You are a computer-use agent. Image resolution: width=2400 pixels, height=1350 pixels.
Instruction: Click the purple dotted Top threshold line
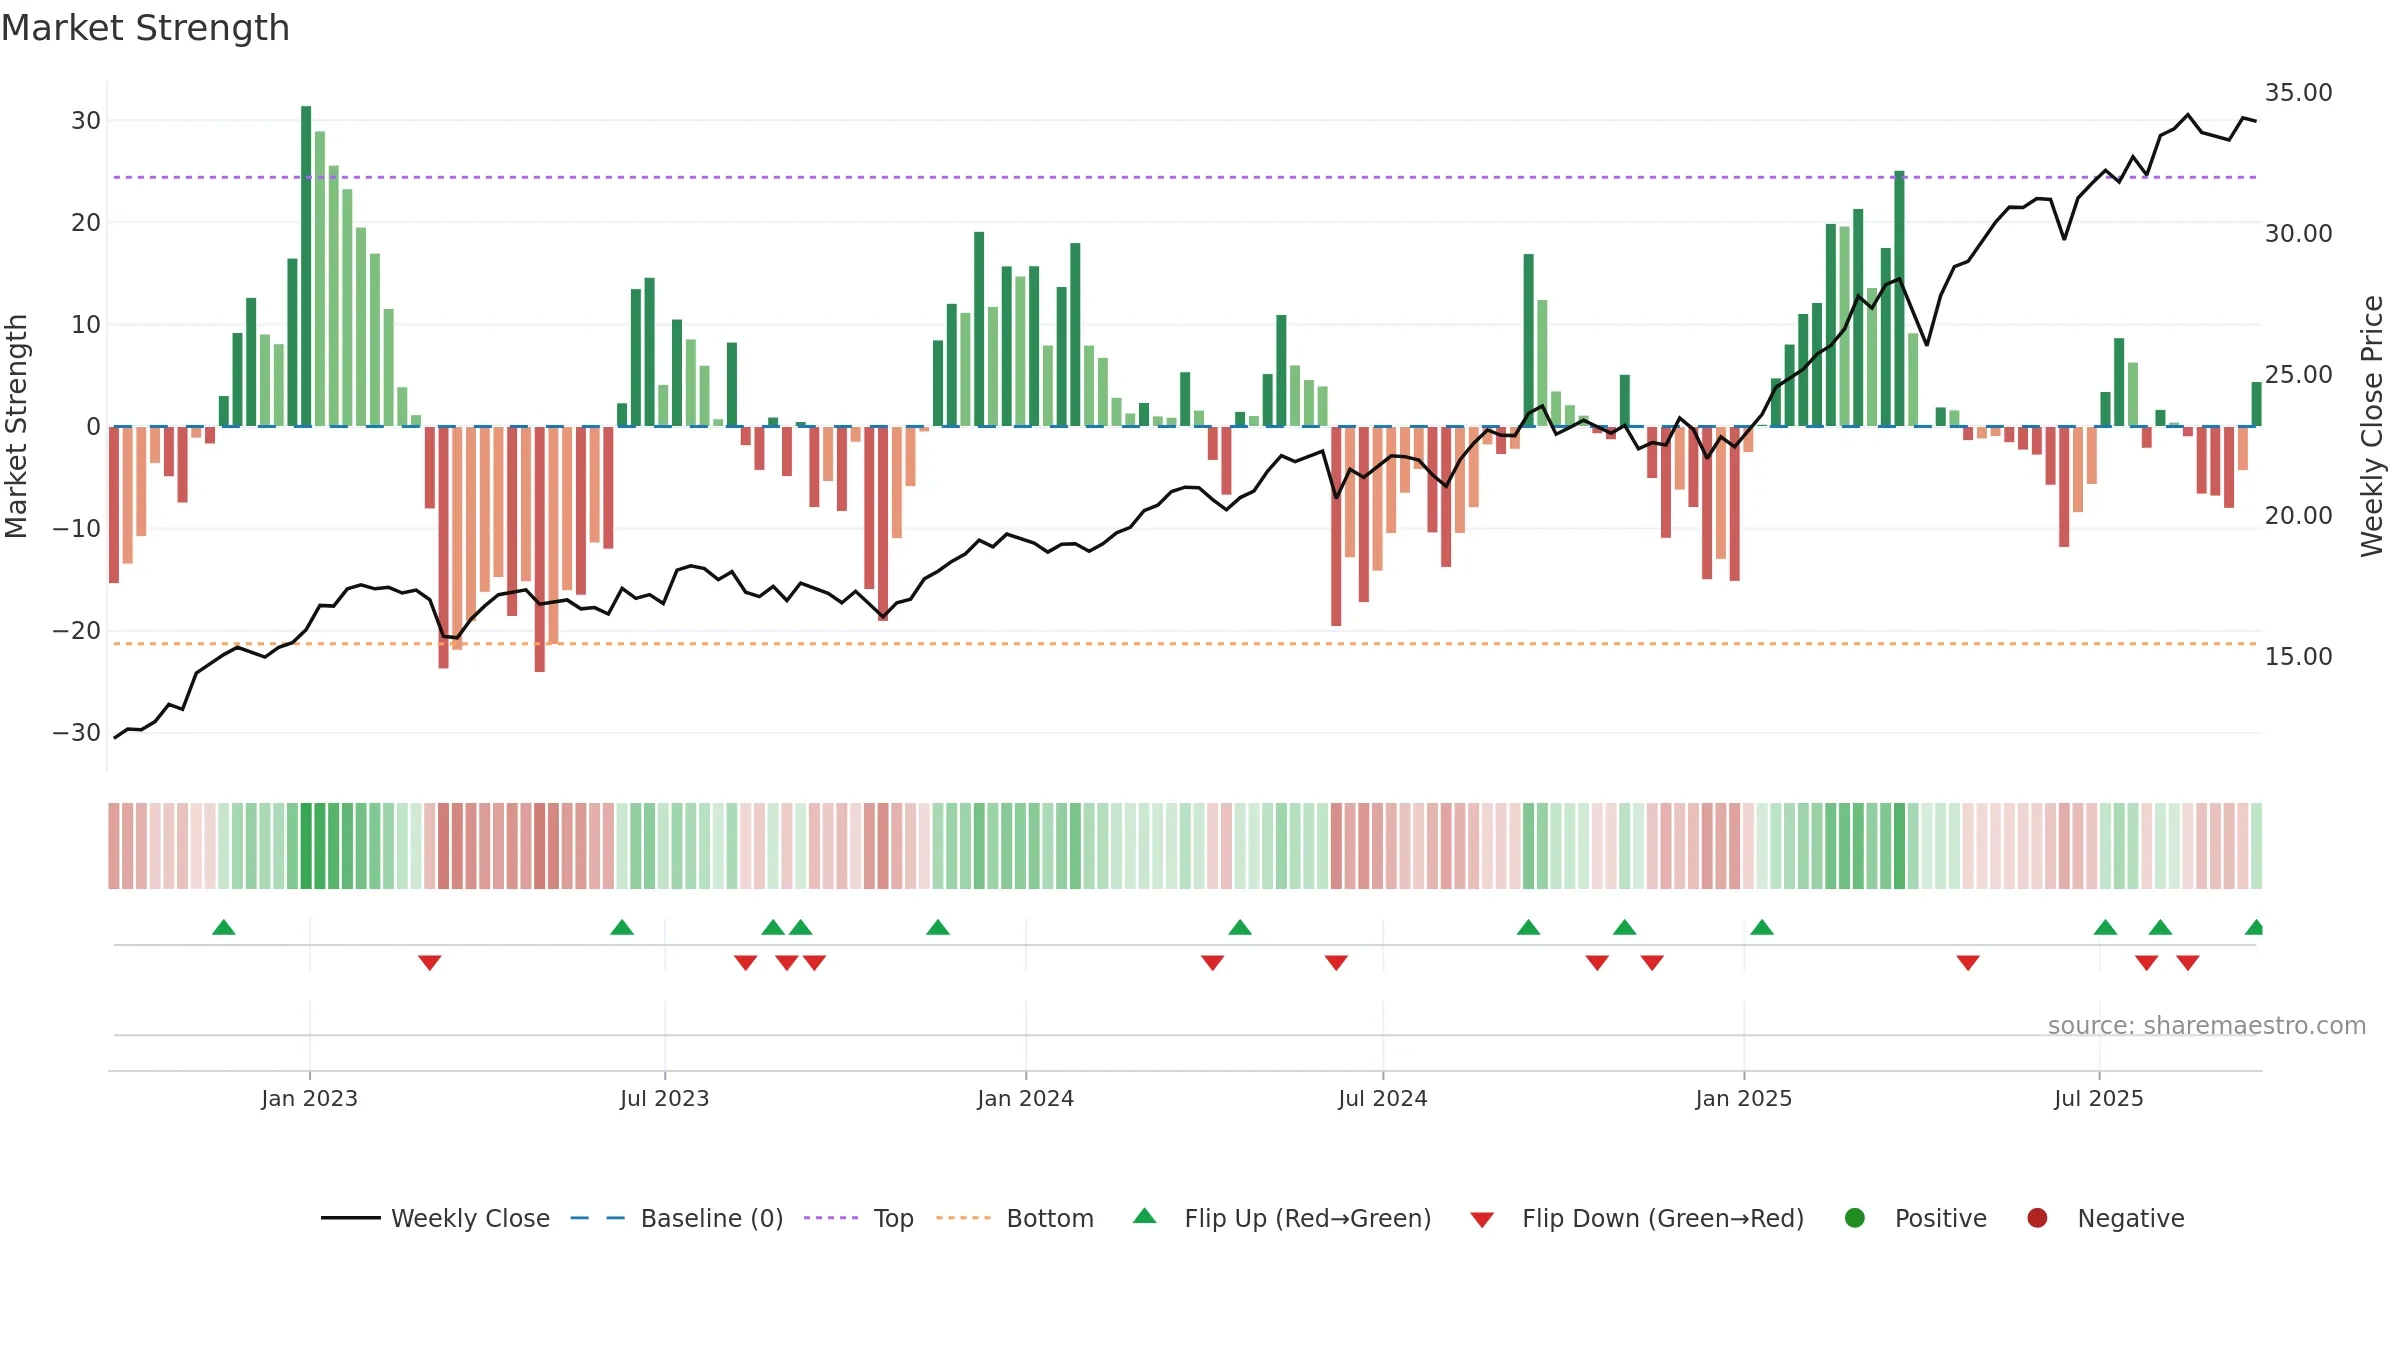pos(1185,177)
